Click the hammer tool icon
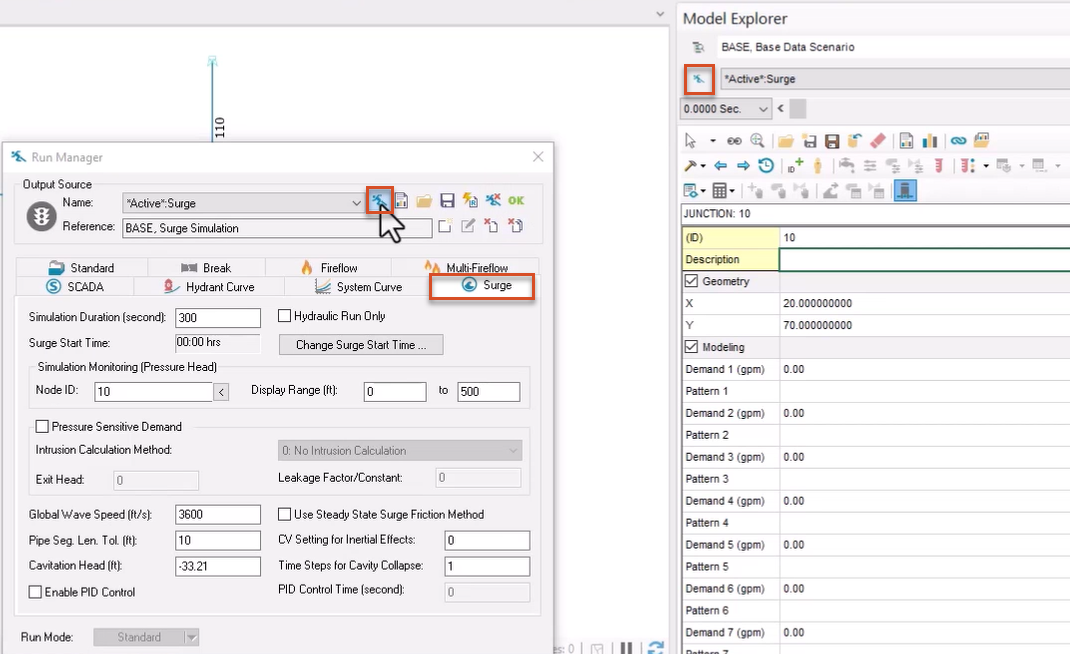Viewport: 1070px width, 654px height. tap(691, 166)
